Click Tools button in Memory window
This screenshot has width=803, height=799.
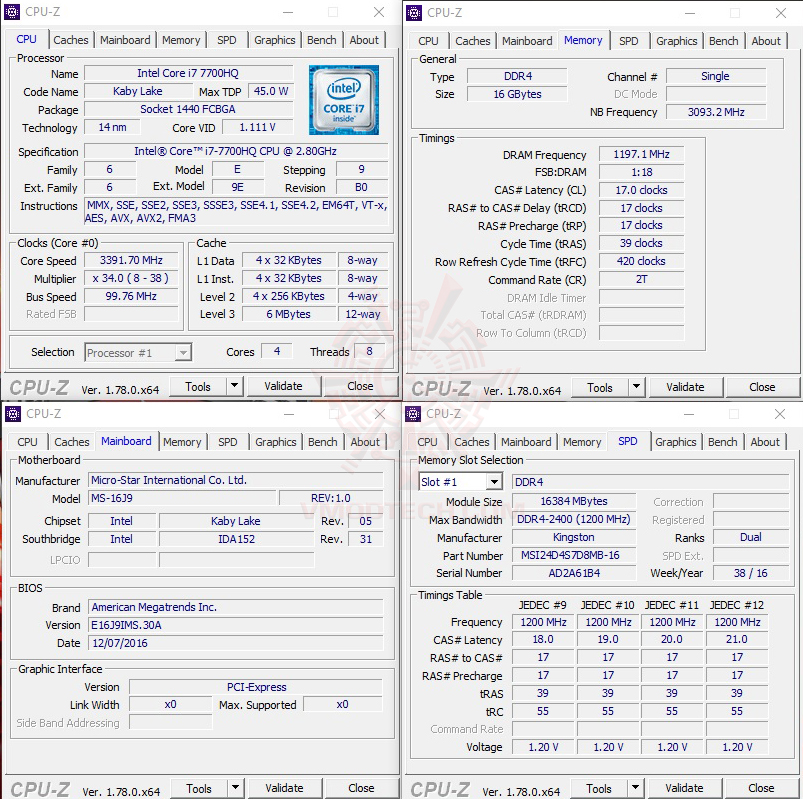coord(600,387)
